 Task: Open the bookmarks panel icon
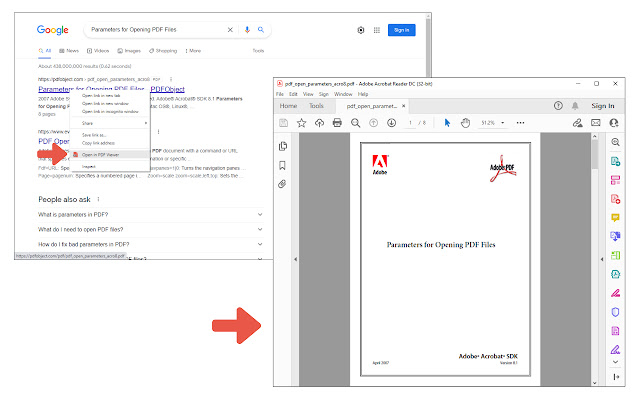click(x=282, y=165)
